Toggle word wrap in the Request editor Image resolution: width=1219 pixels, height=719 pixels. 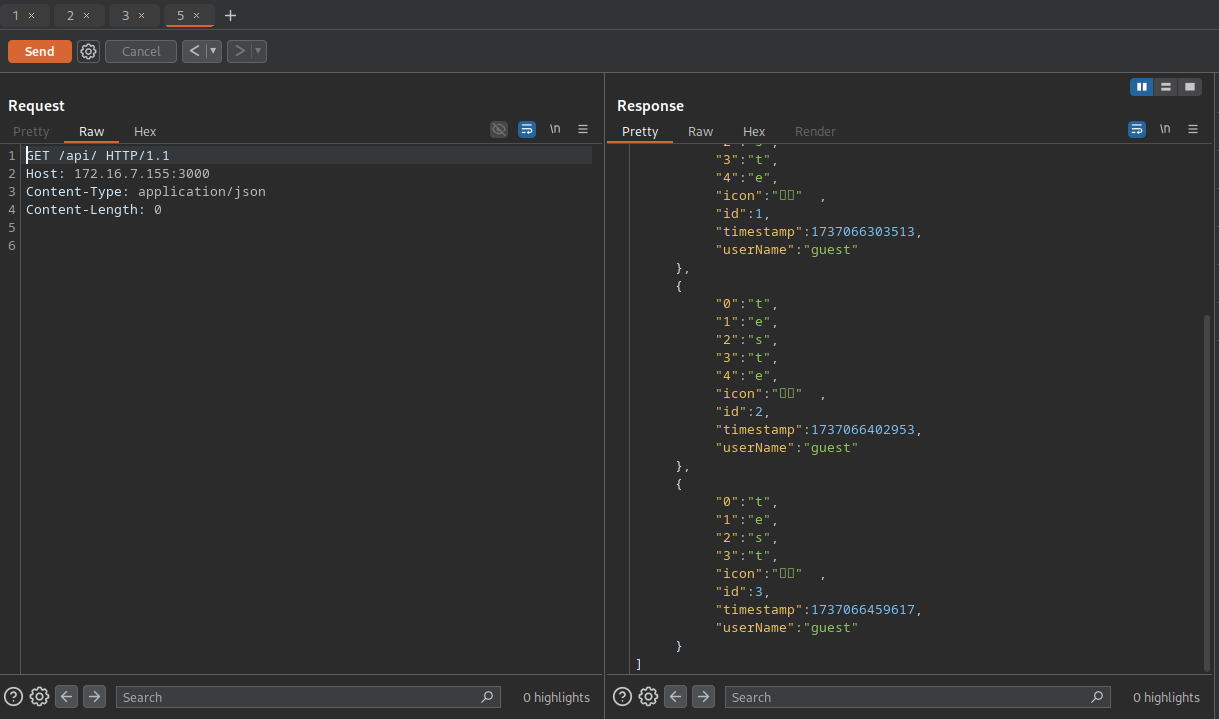point(527,129)
